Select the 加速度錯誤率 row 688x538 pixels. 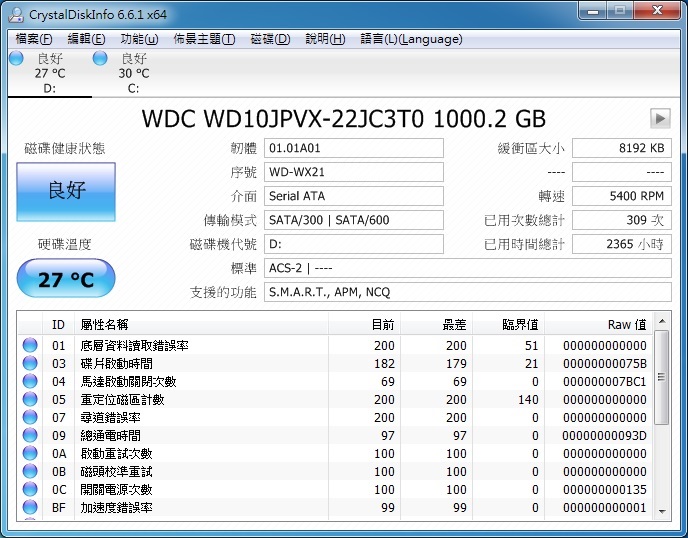(336, 507)
